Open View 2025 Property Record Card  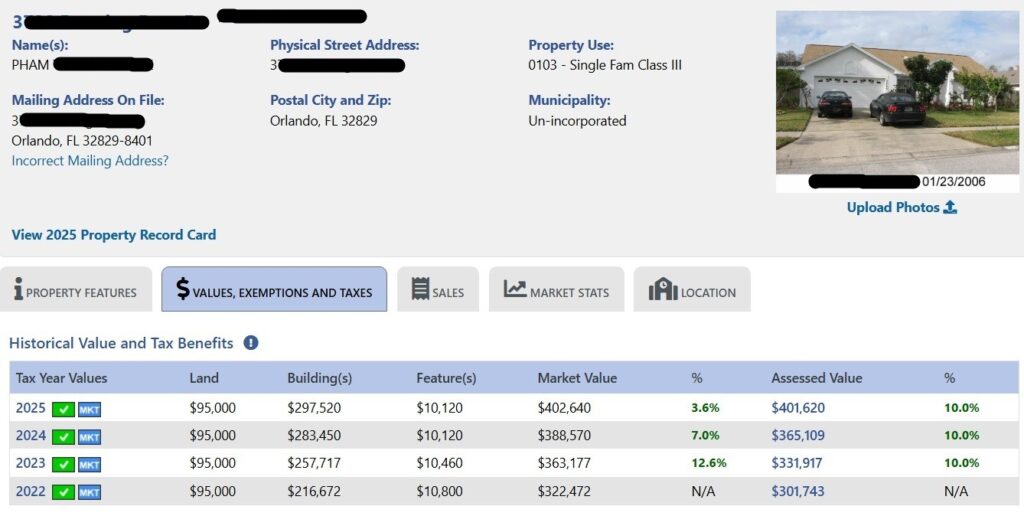[x=114, y=235]
